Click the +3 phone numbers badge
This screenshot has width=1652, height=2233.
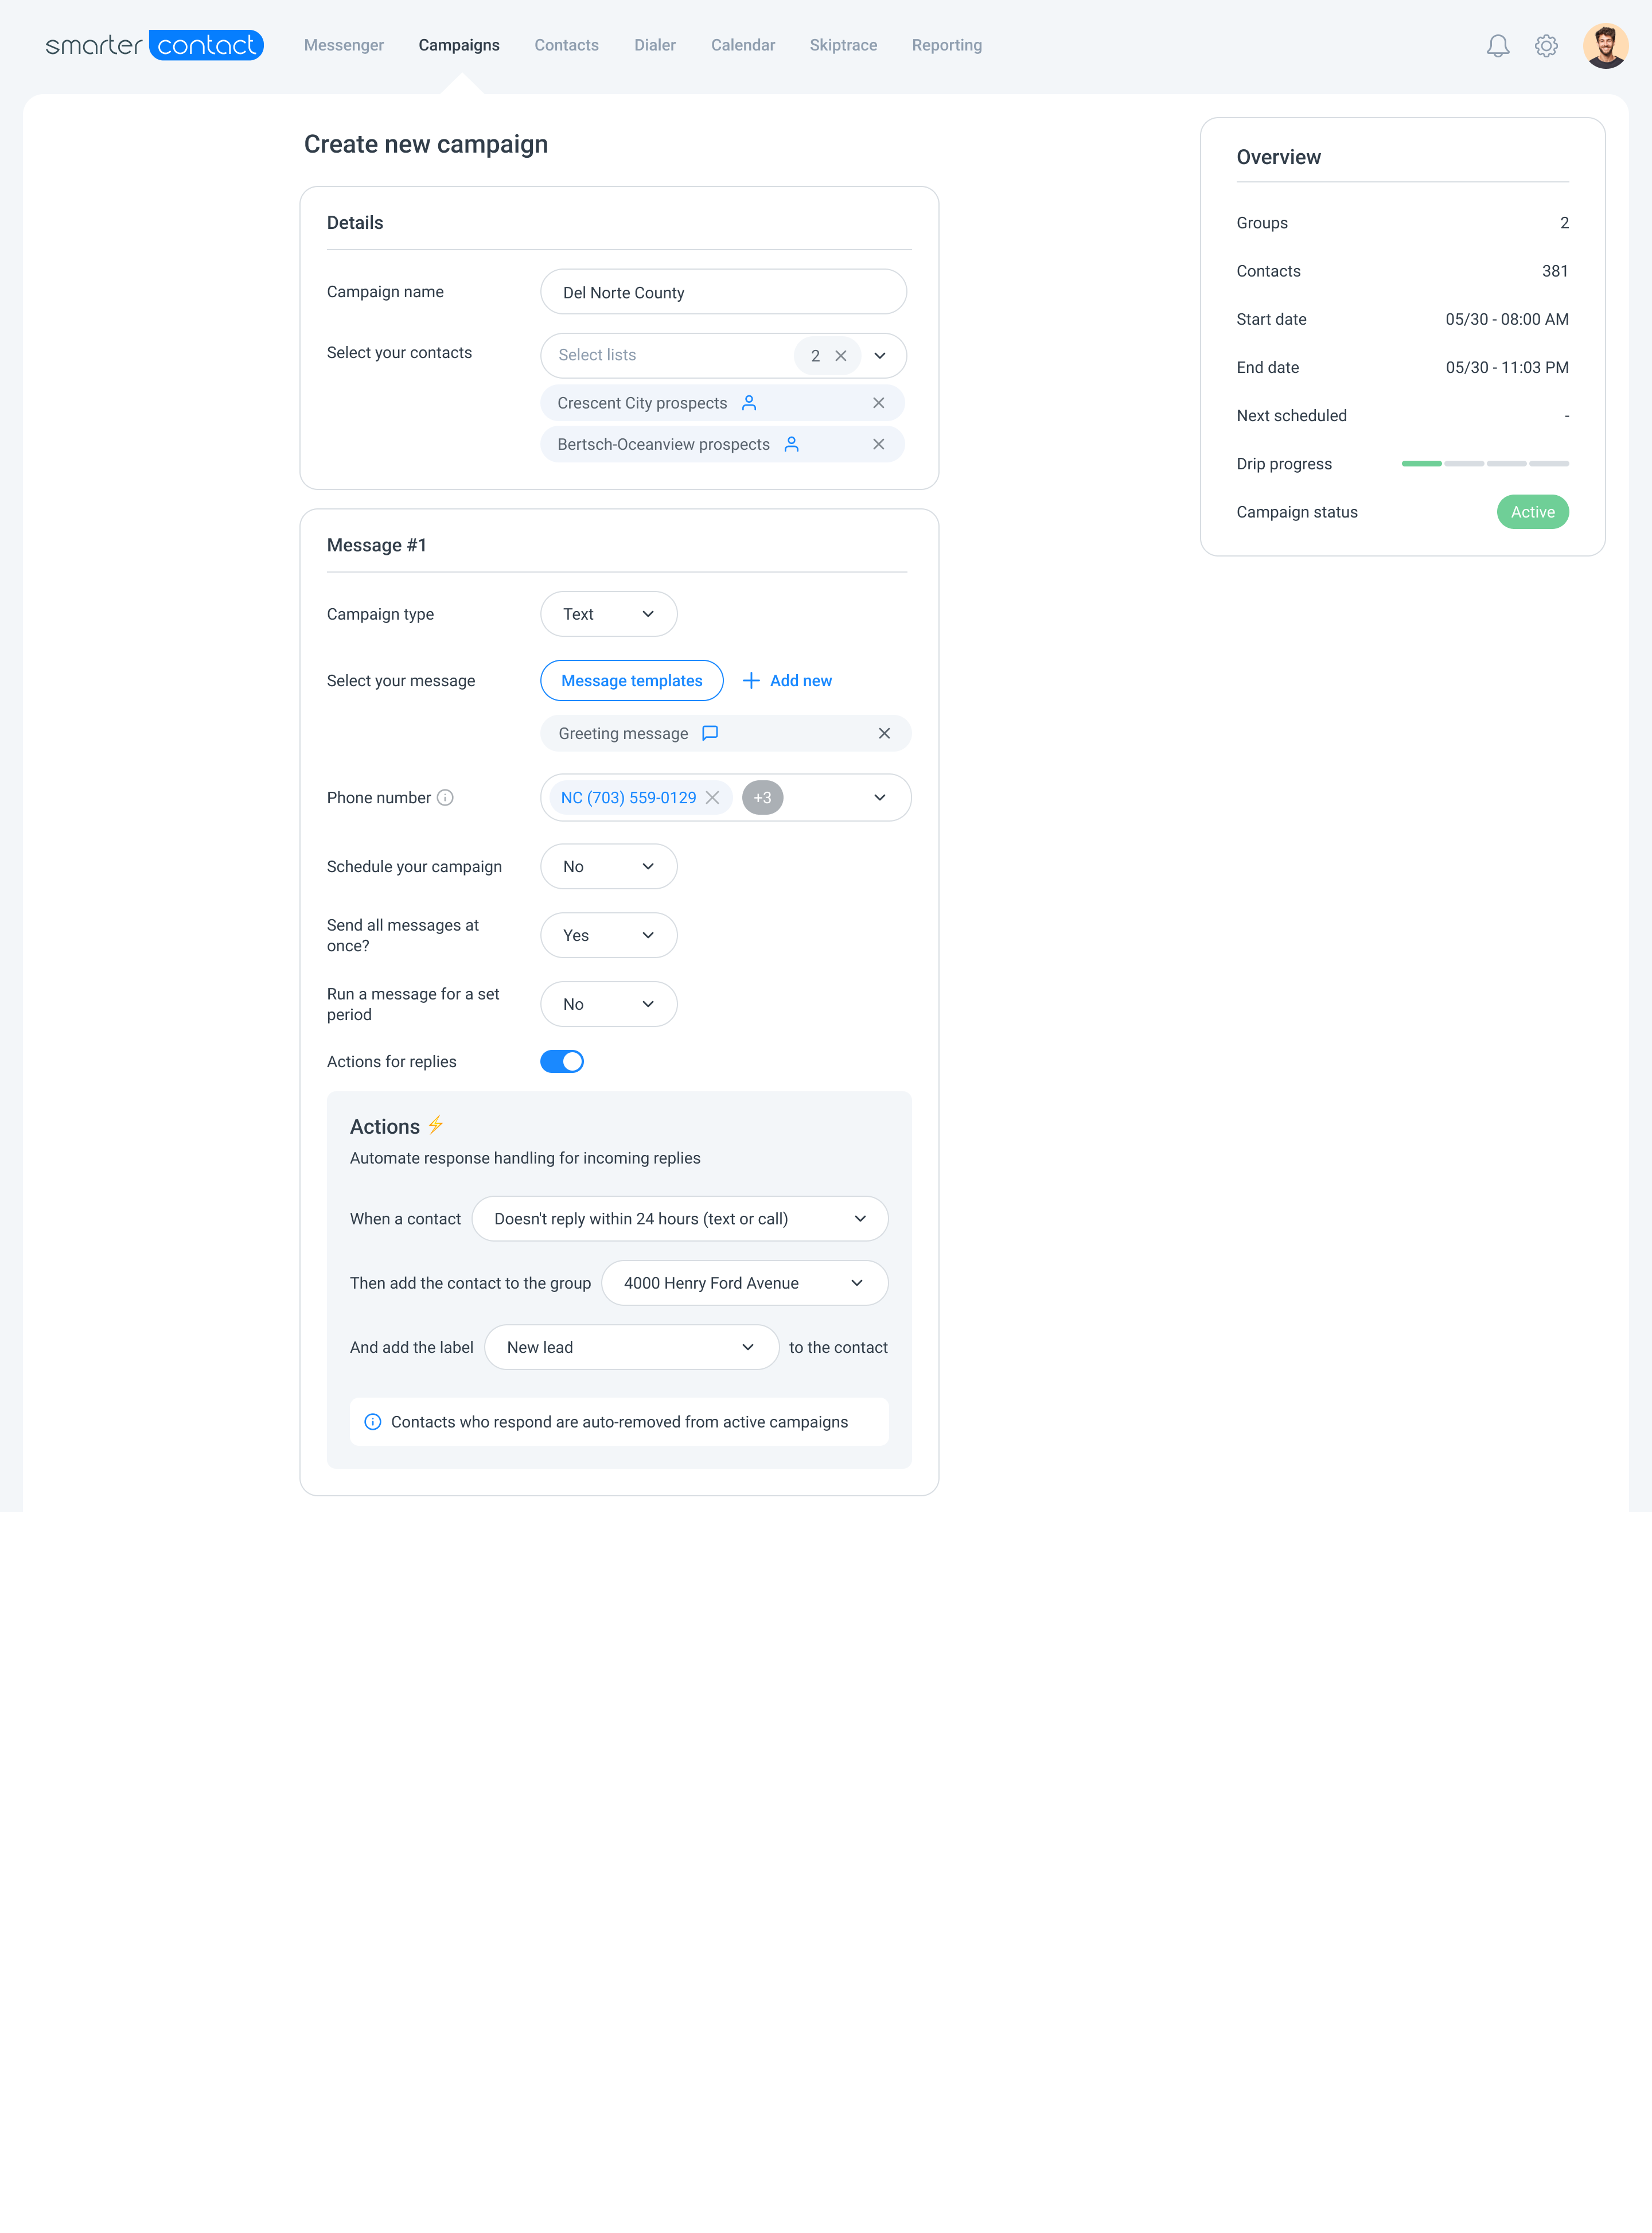(x=762, y=797)
